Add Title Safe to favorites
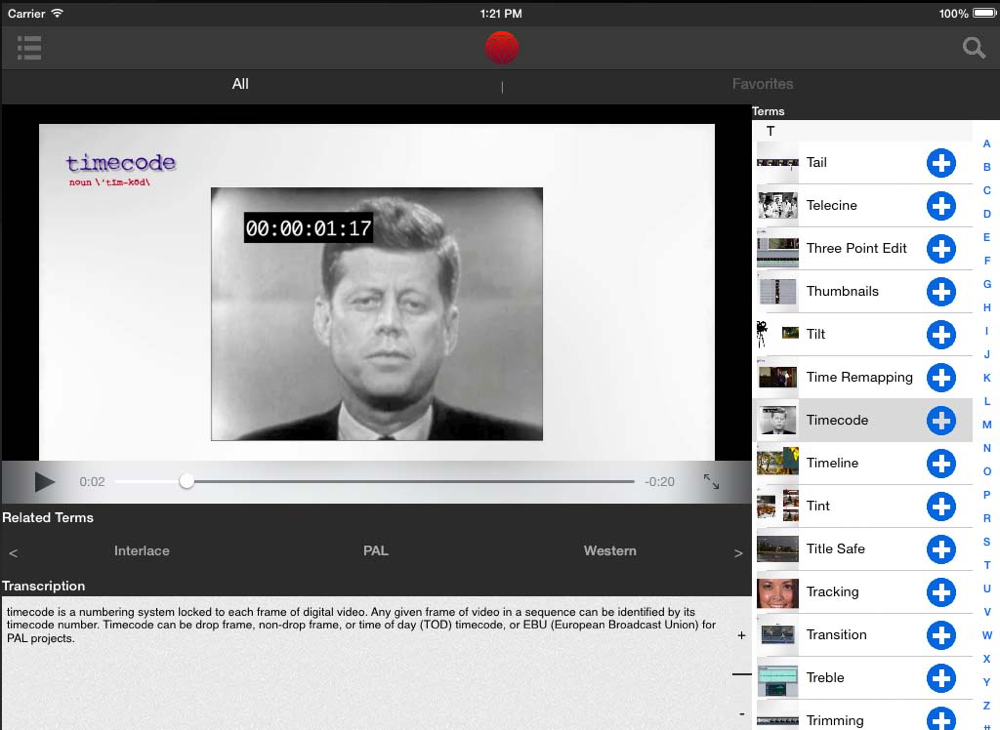 (941, 549)
